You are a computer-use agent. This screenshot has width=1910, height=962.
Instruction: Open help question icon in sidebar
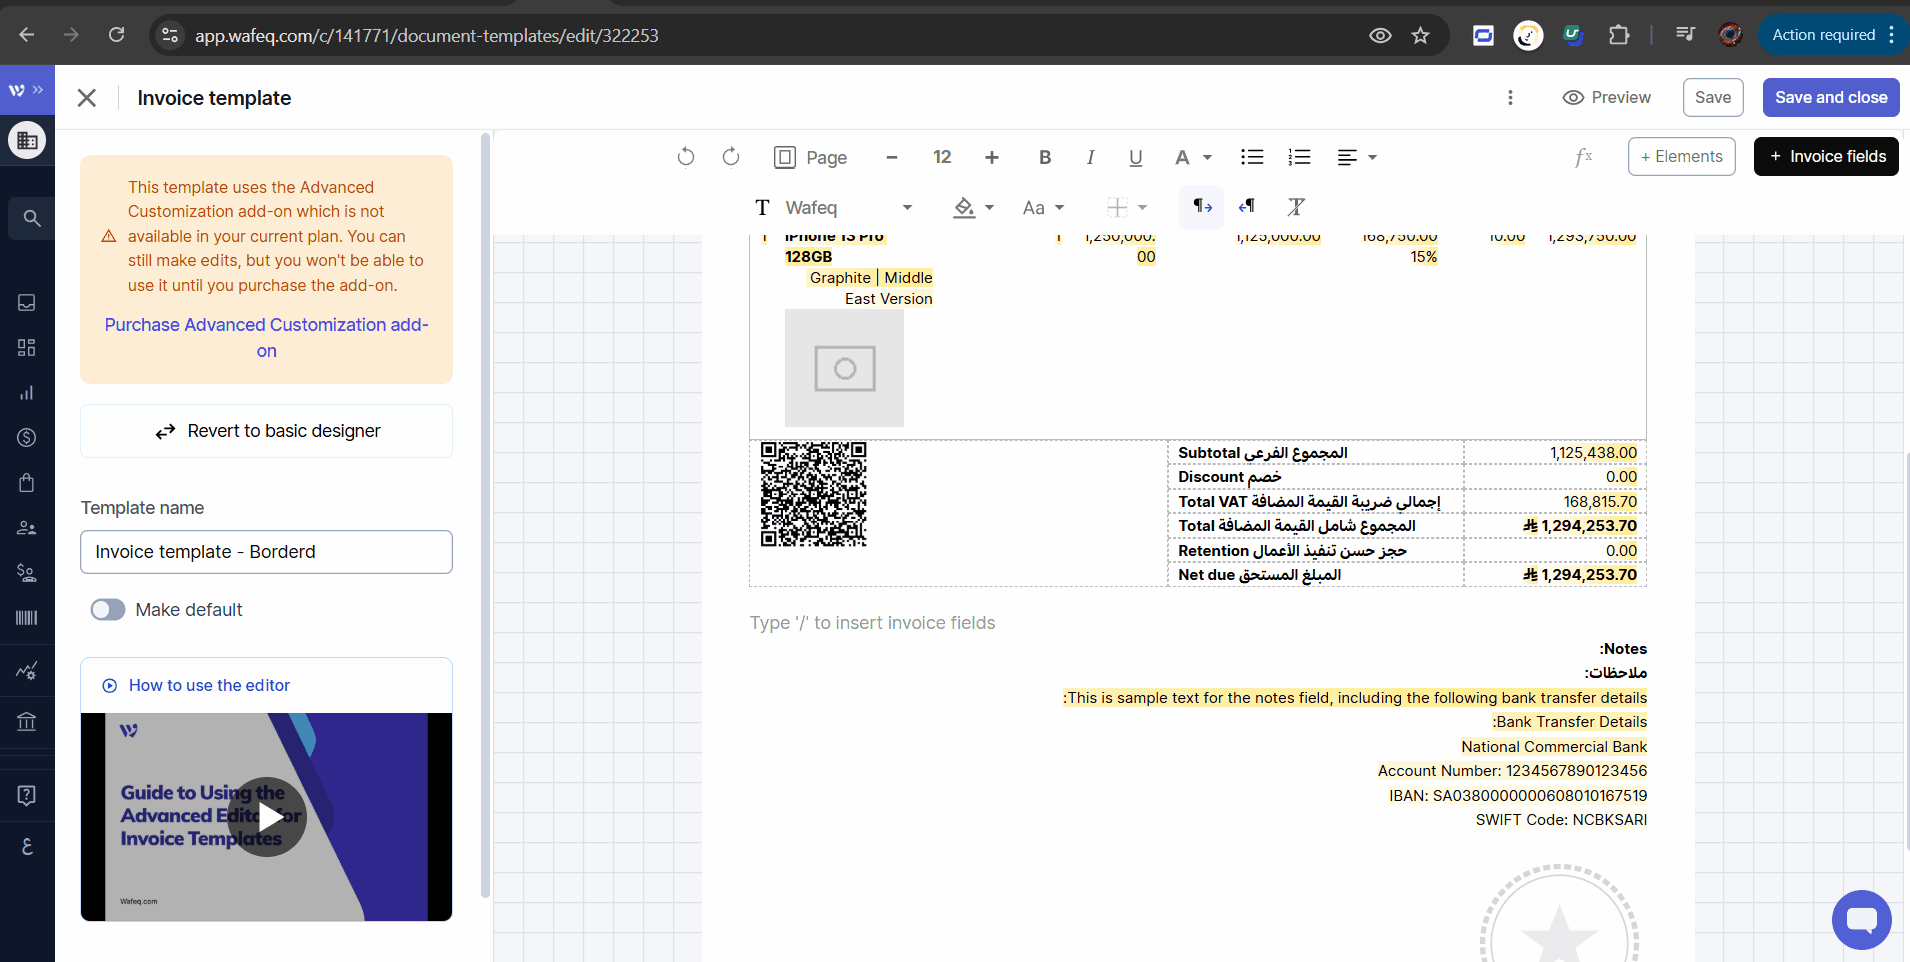(x=27, y=796)
